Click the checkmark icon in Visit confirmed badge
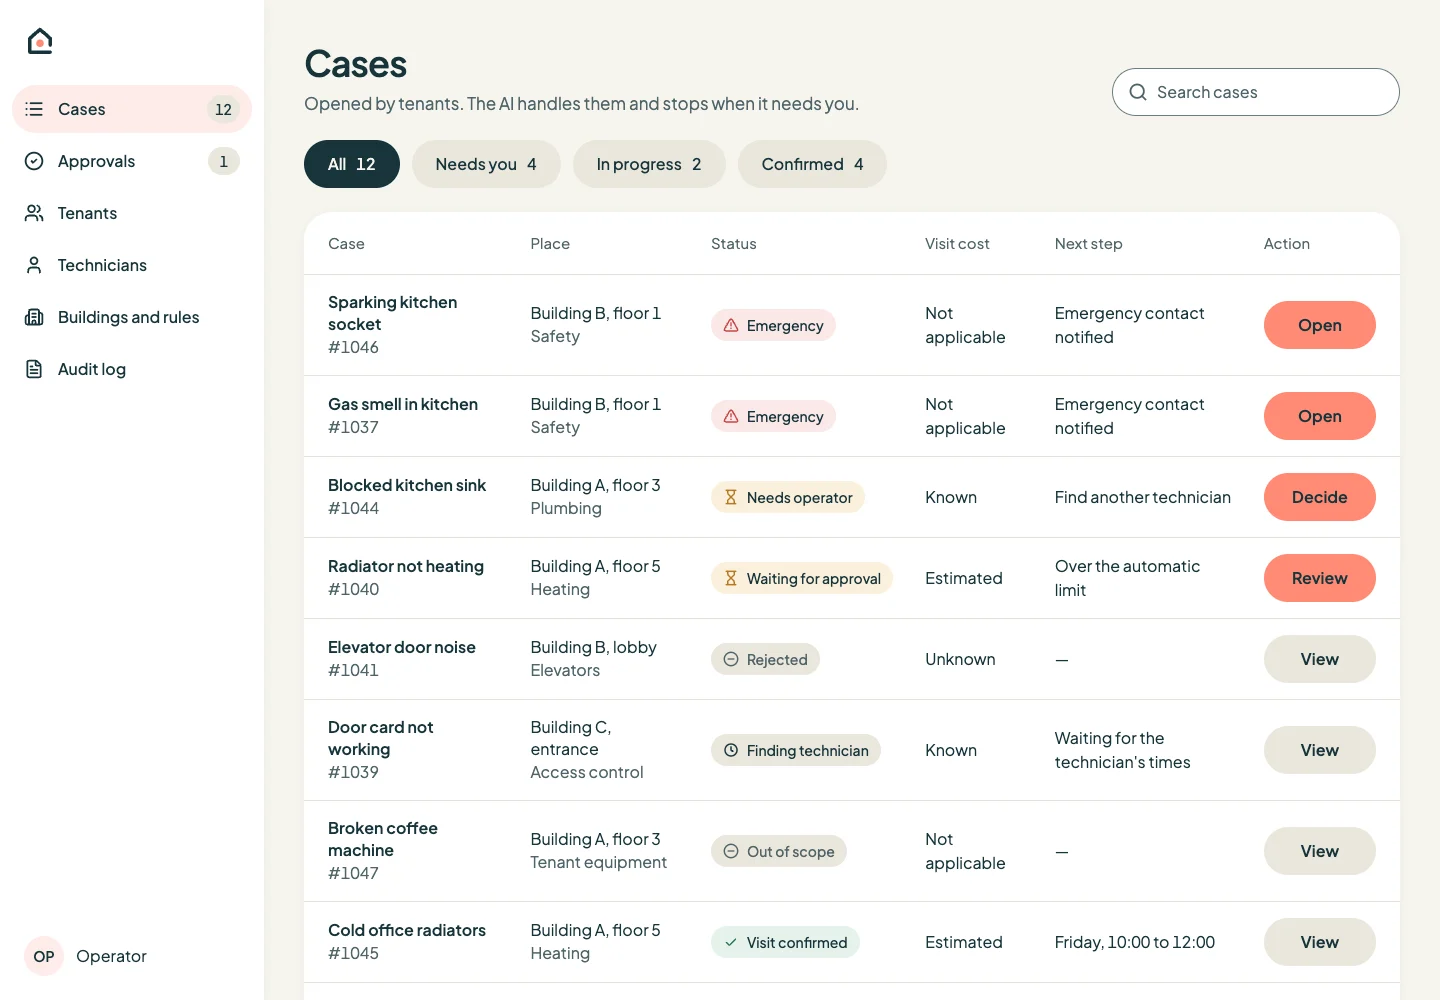The width and height of the screenshot is (1440, 1000). point(731,942)
